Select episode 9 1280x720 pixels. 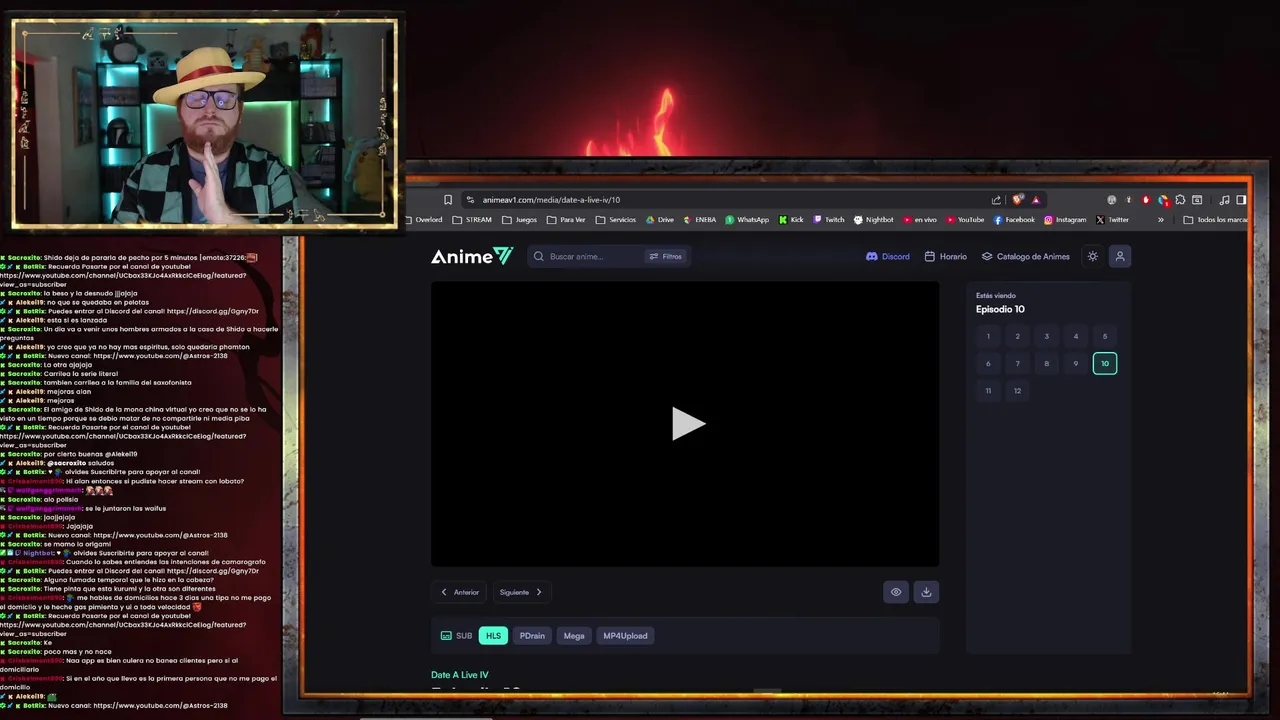(1076, 363)
